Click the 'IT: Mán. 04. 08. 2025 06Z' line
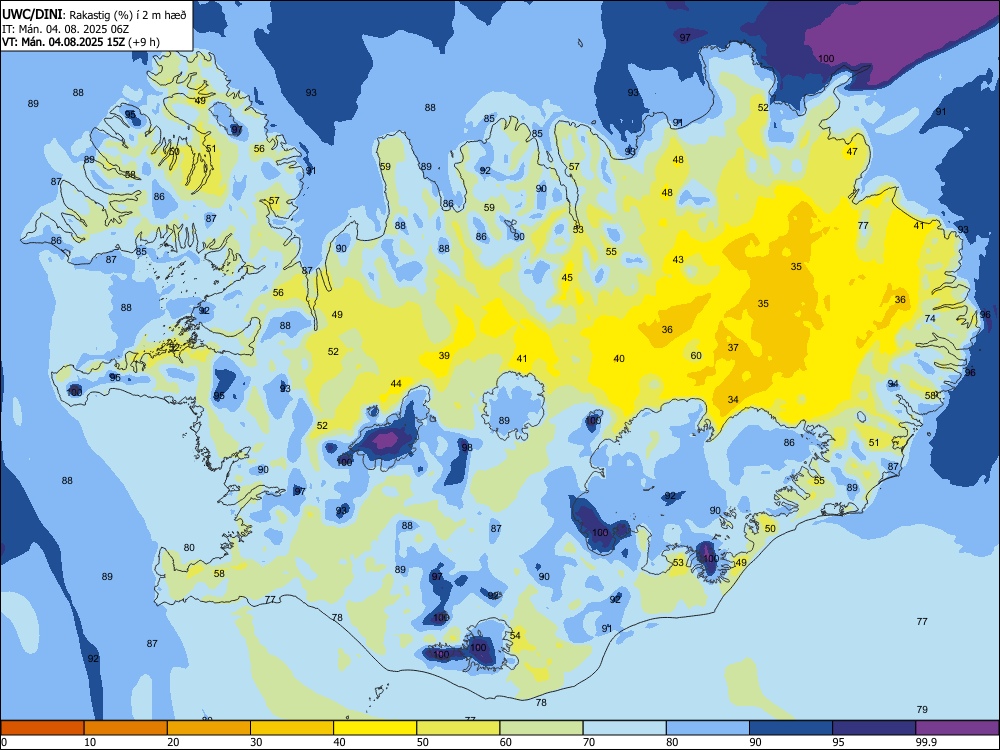Viewport: 1000px width, 750px height. 66,29
